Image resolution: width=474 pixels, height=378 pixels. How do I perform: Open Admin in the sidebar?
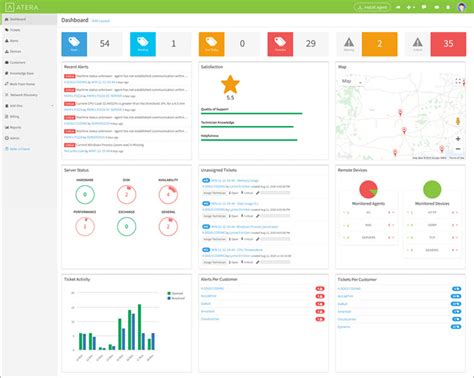pyautogui.click(x=14, y=138)
